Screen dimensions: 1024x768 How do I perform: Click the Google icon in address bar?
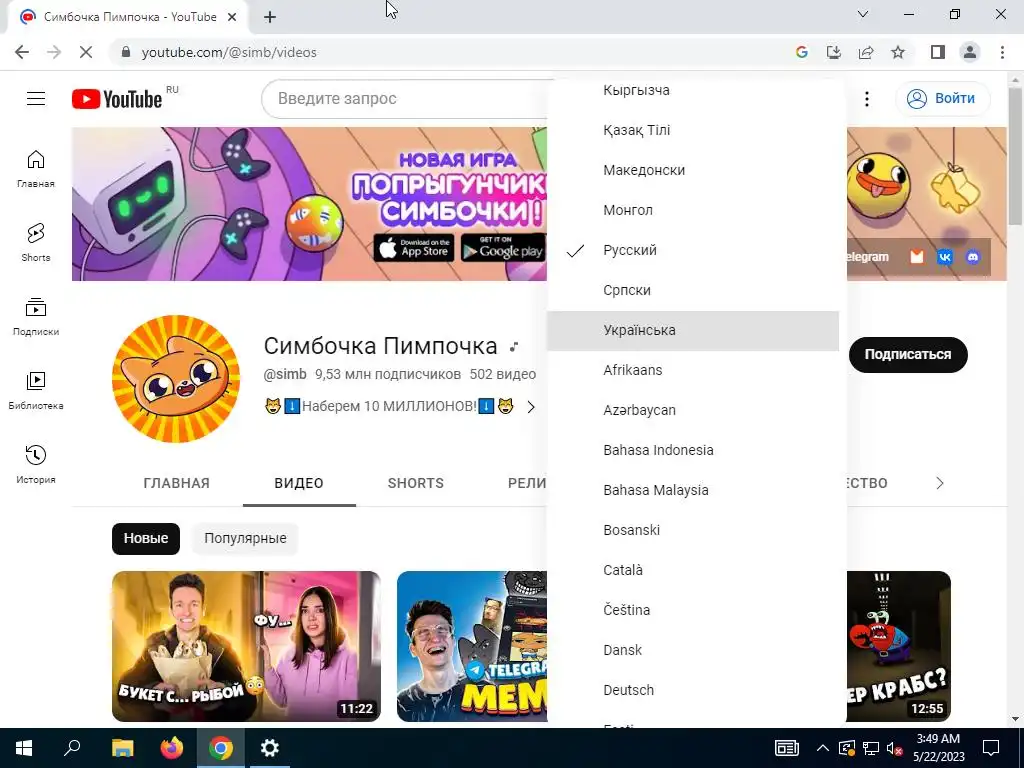[802, 52]
